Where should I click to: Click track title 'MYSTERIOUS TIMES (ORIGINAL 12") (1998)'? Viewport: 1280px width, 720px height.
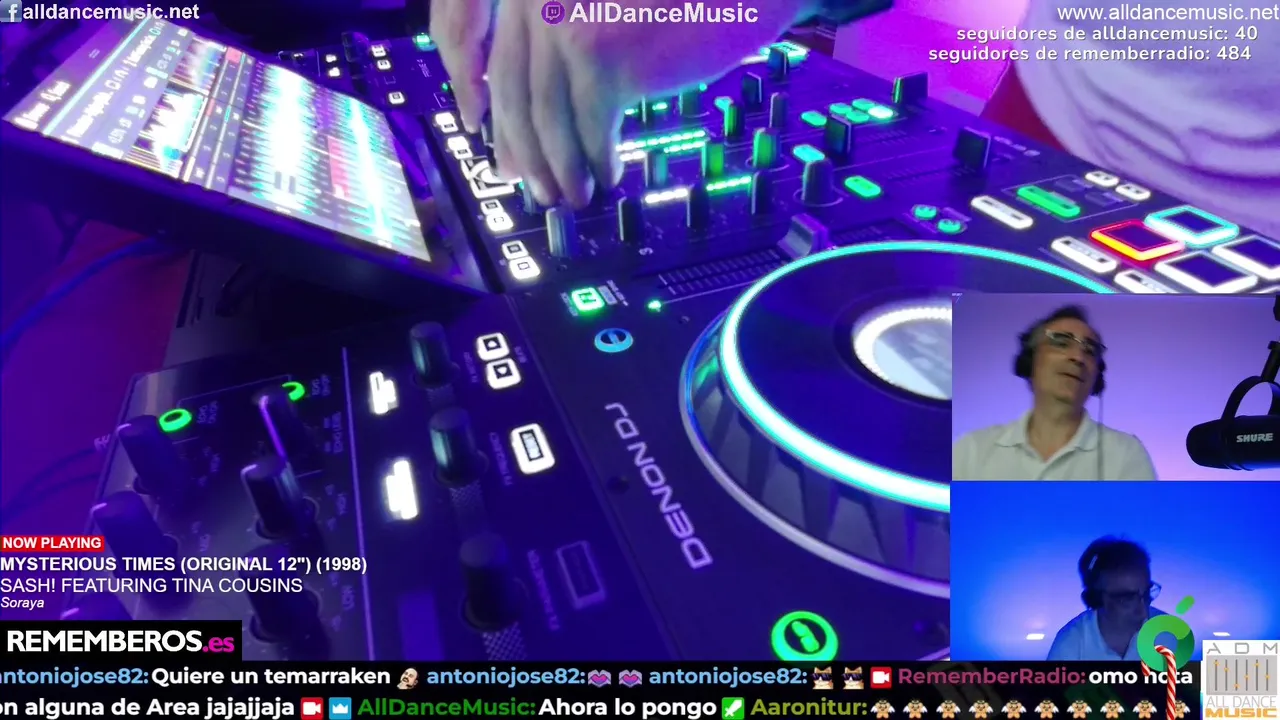tap(184, 564)
